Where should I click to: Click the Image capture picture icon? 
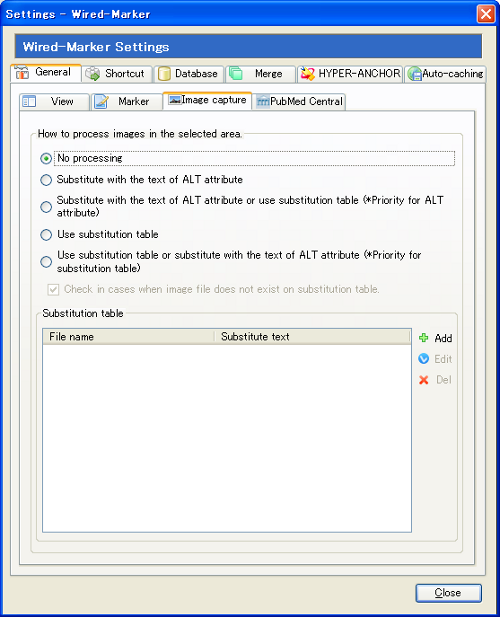click(174, 100)
